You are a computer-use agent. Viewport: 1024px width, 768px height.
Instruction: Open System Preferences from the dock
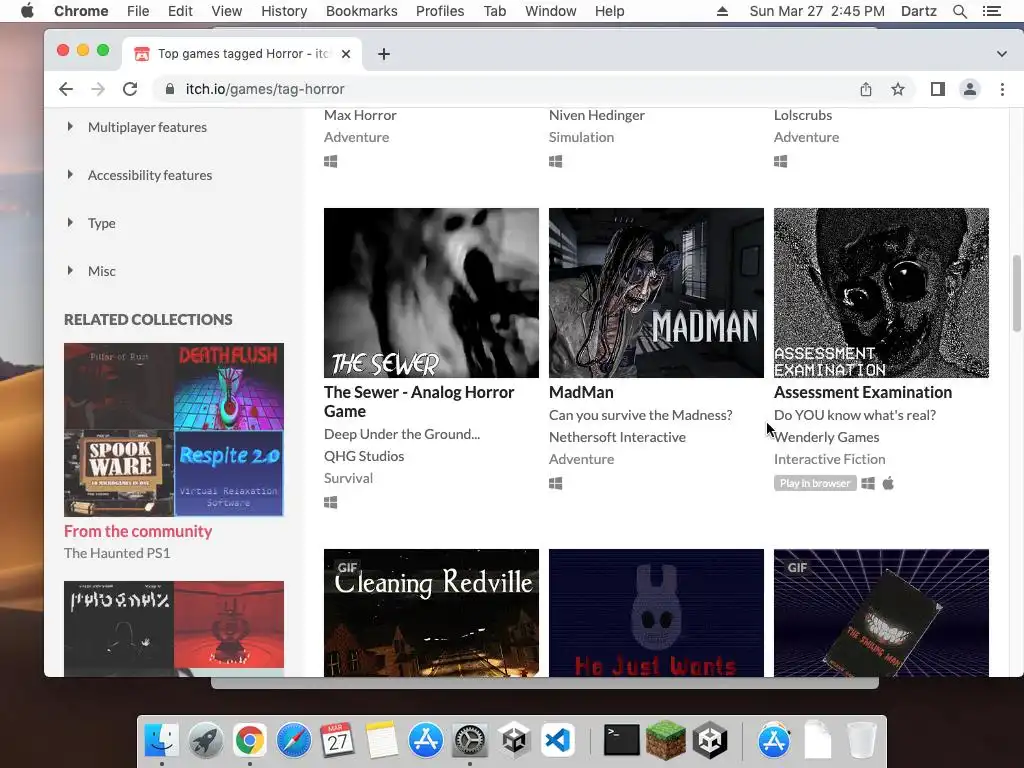(x=470, y=740)
